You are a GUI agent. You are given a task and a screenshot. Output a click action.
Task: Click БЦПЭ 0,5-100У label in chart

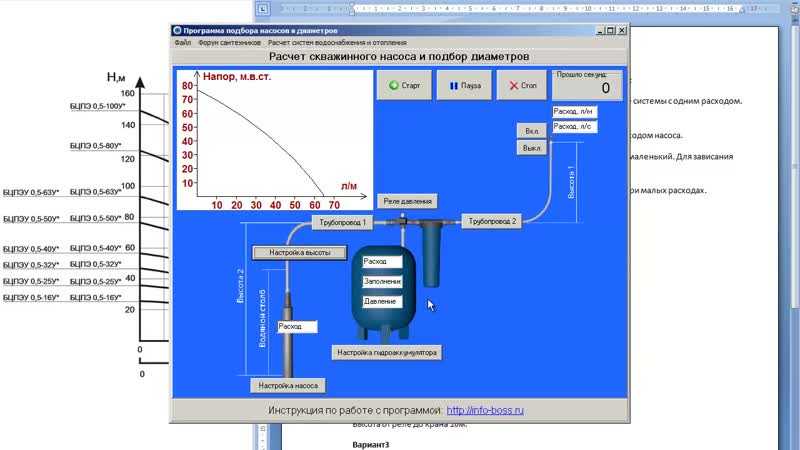97,106
